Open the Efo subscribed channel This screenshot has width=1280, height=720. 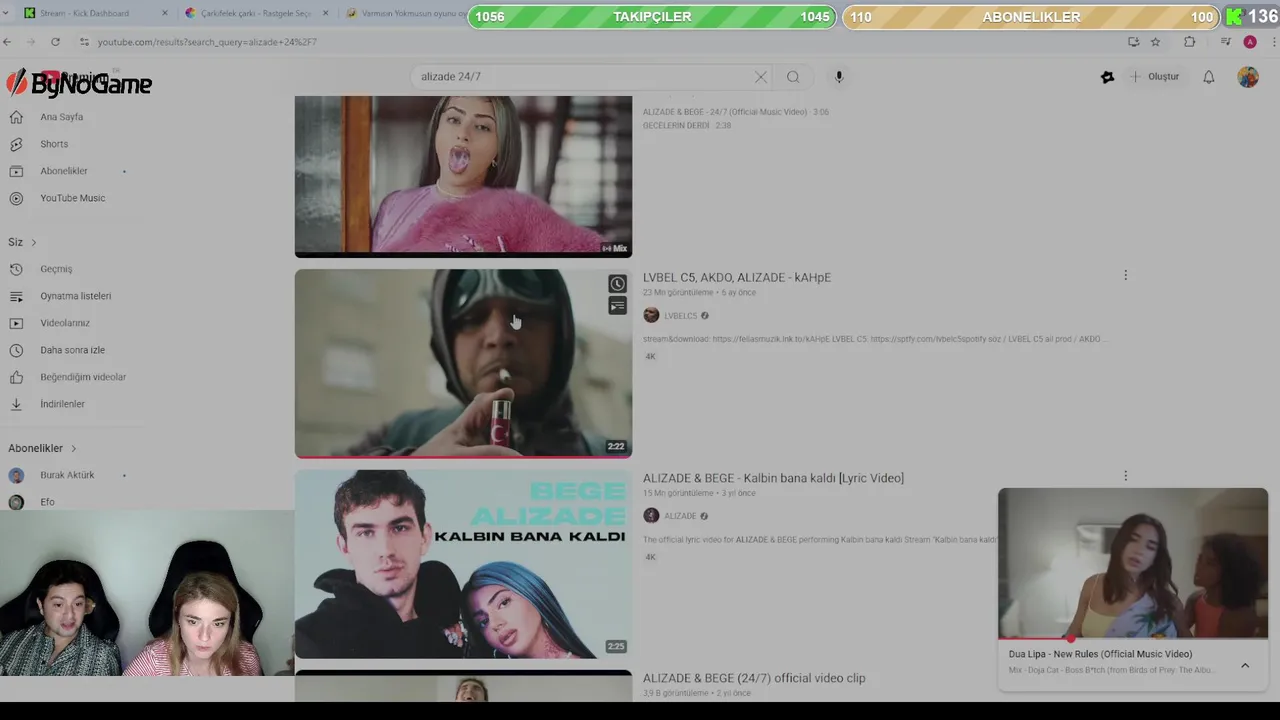point(47,502)
